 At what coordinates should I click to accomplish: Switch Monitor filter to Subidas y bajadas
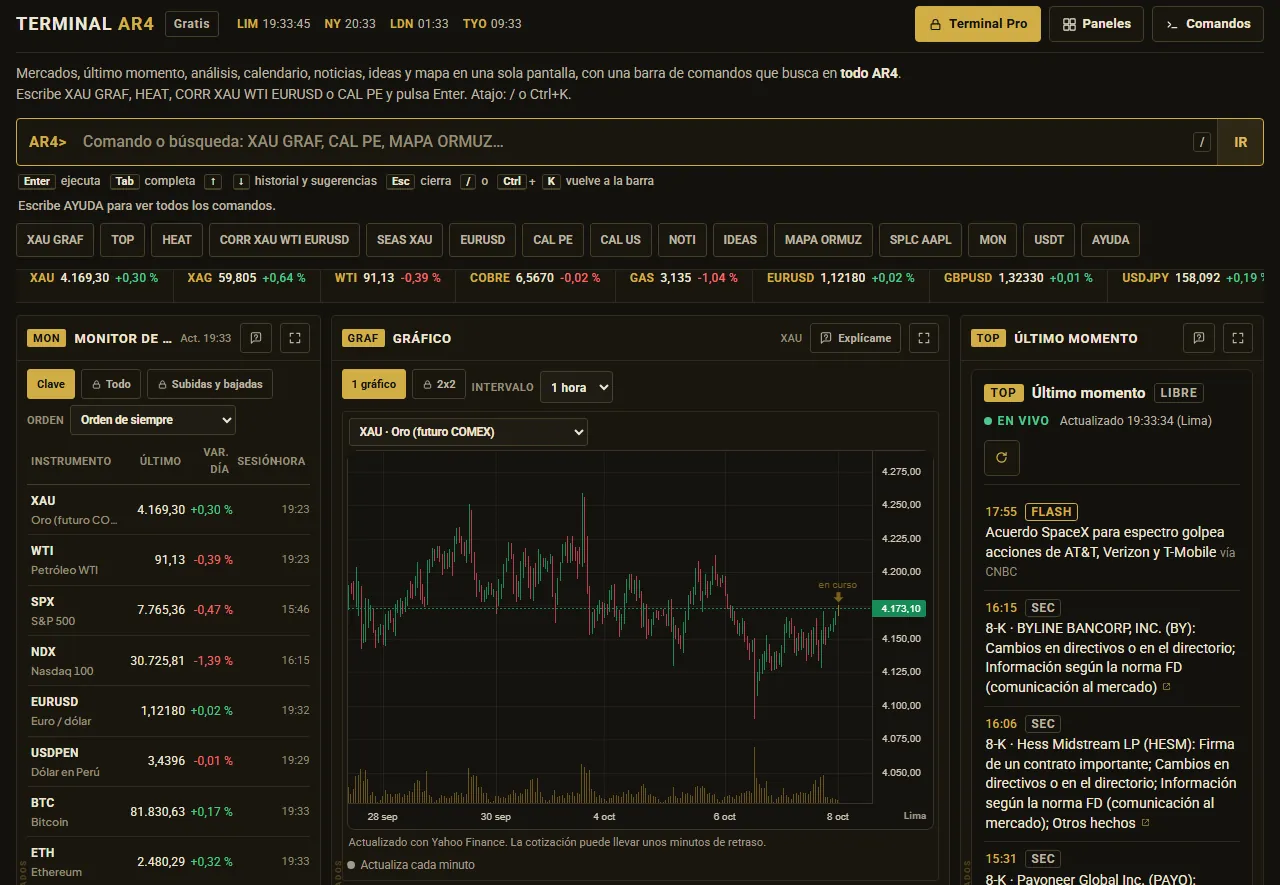coord(210,384)
